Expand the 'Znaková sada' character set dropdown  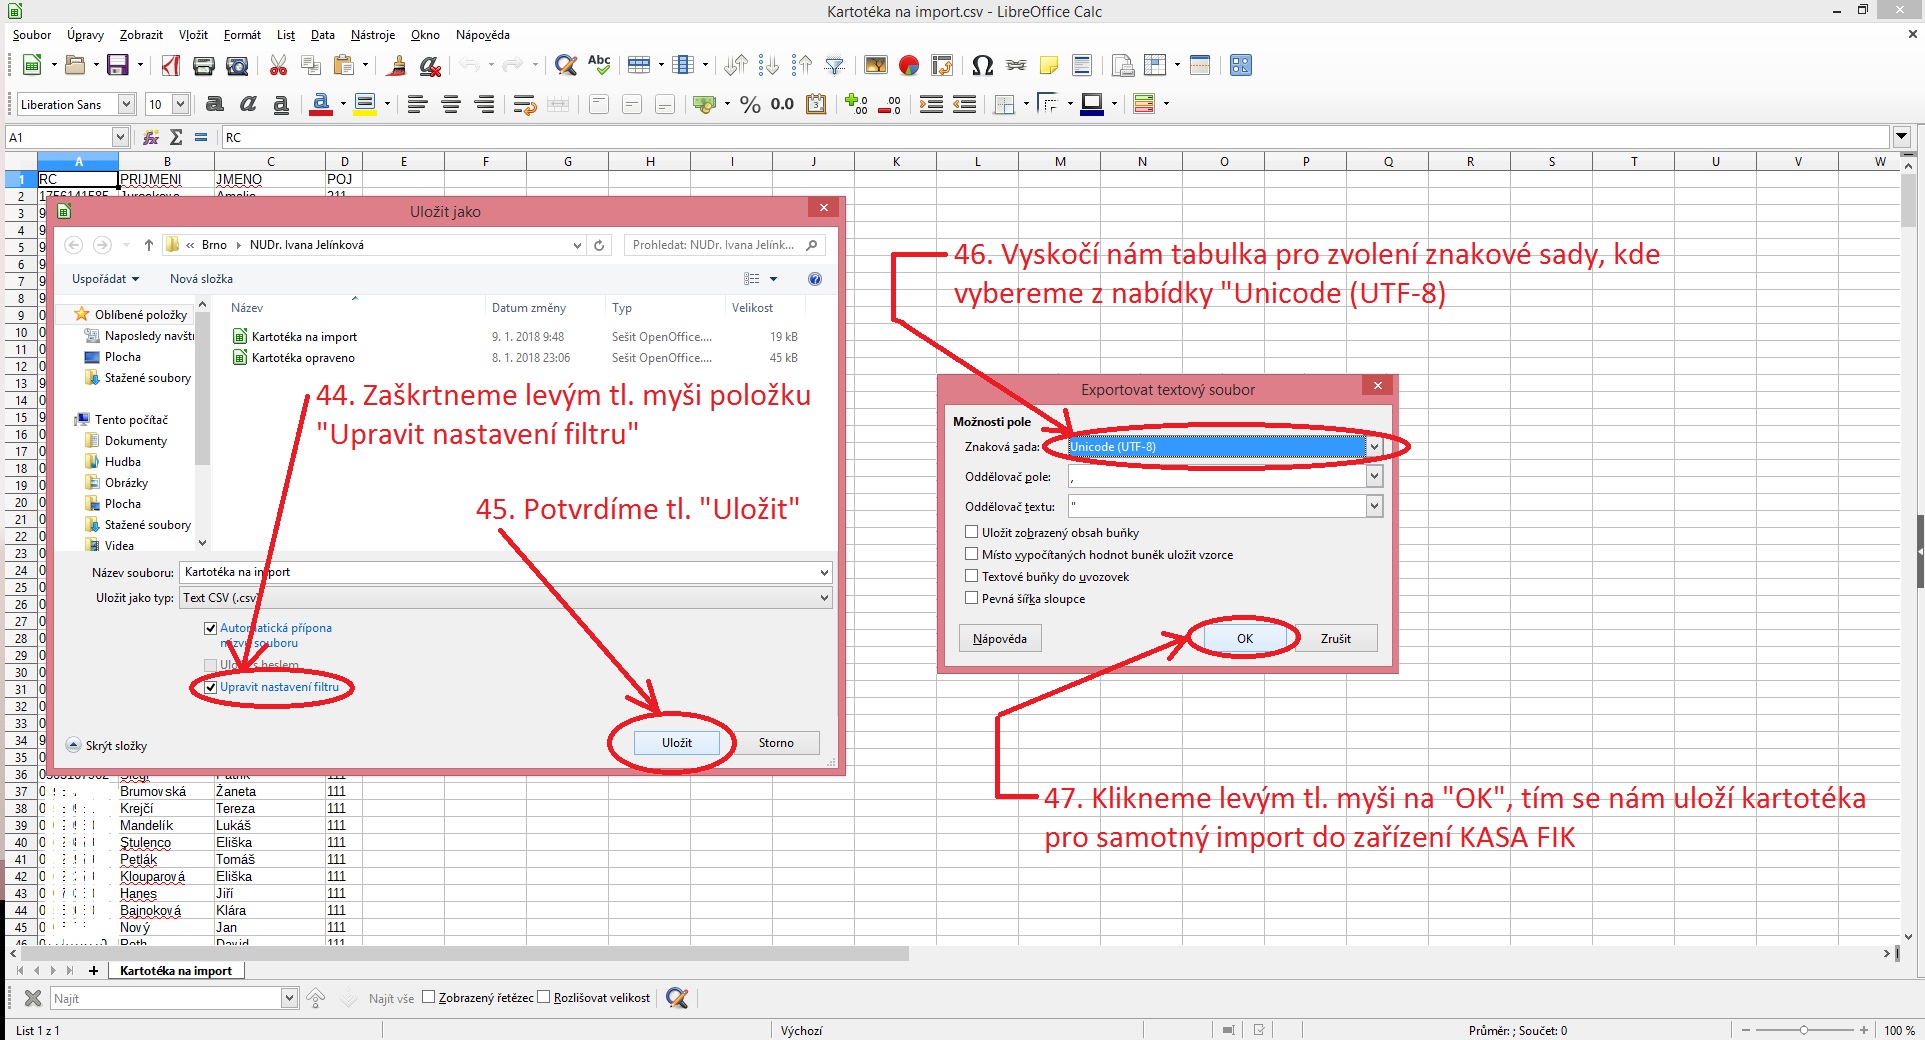coord(1374,447)
